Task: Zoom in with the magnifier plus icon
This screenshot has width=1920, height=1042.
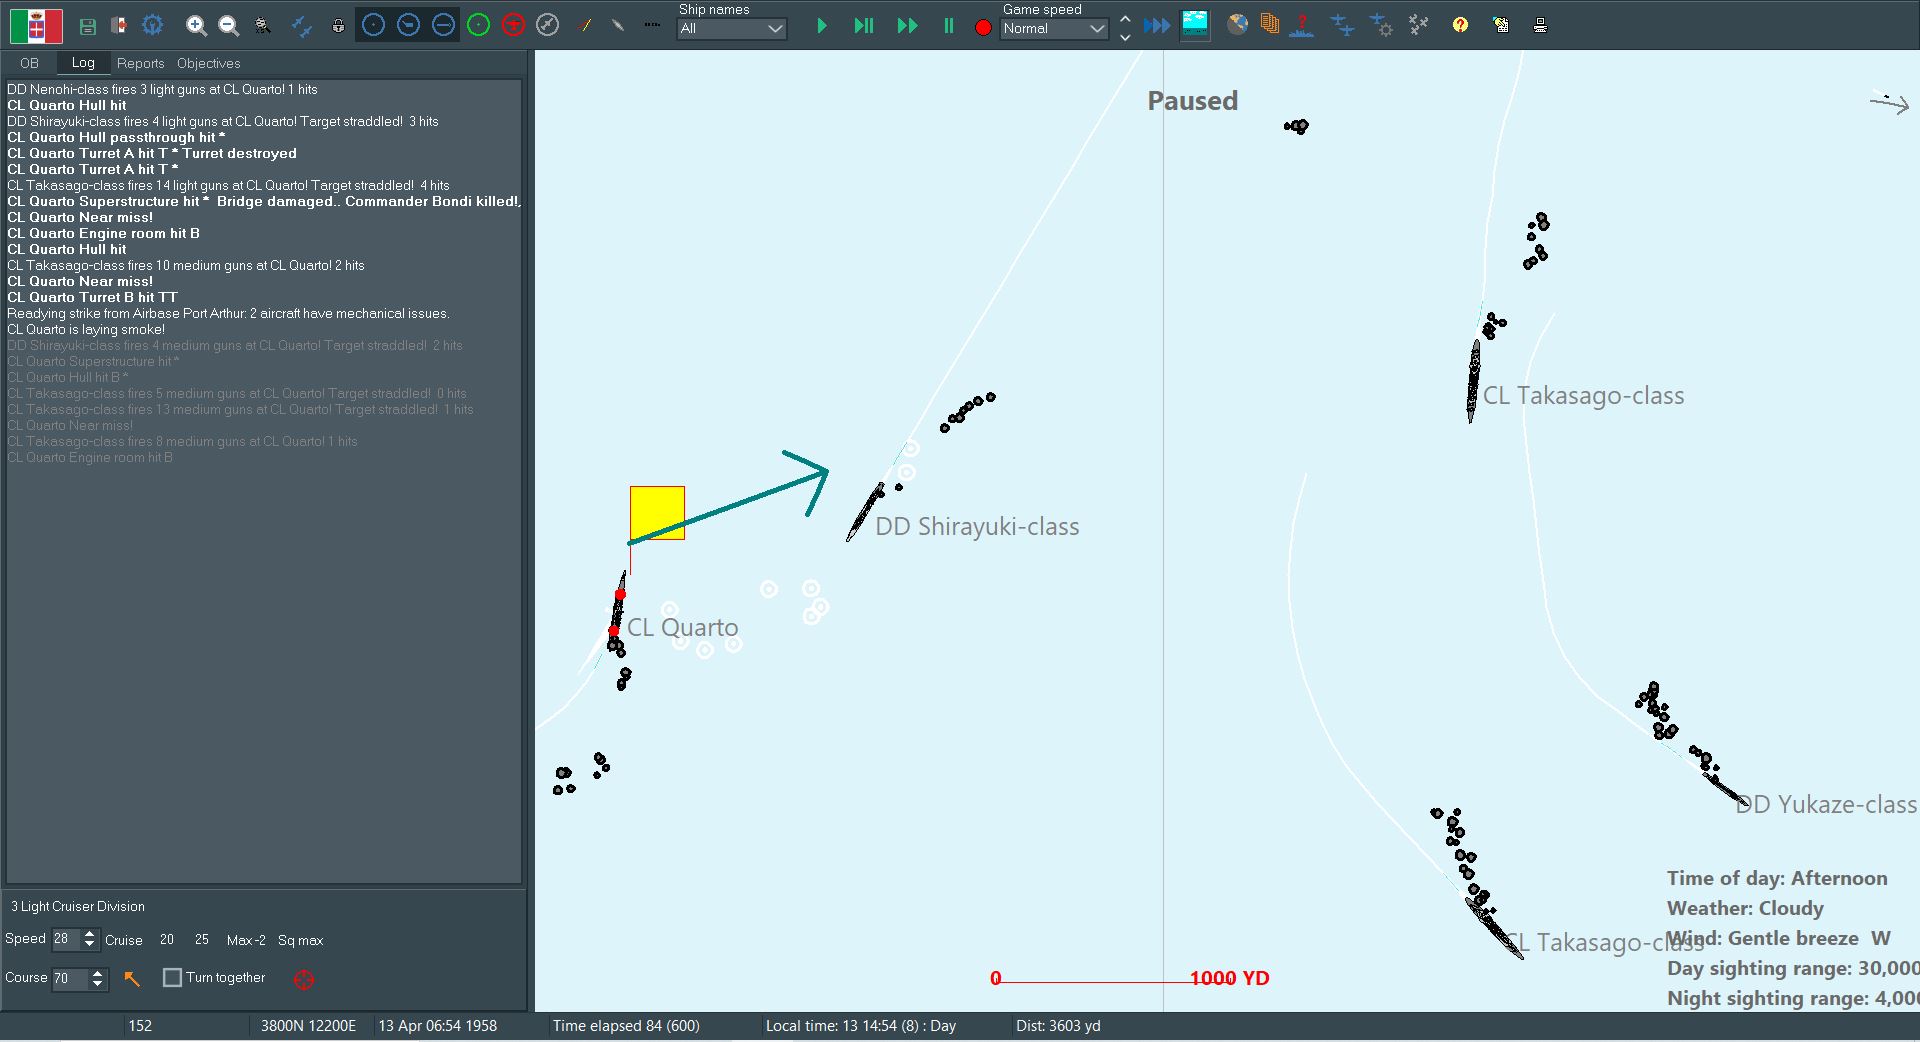Action: pyautogui.click(x=196, y=26)
